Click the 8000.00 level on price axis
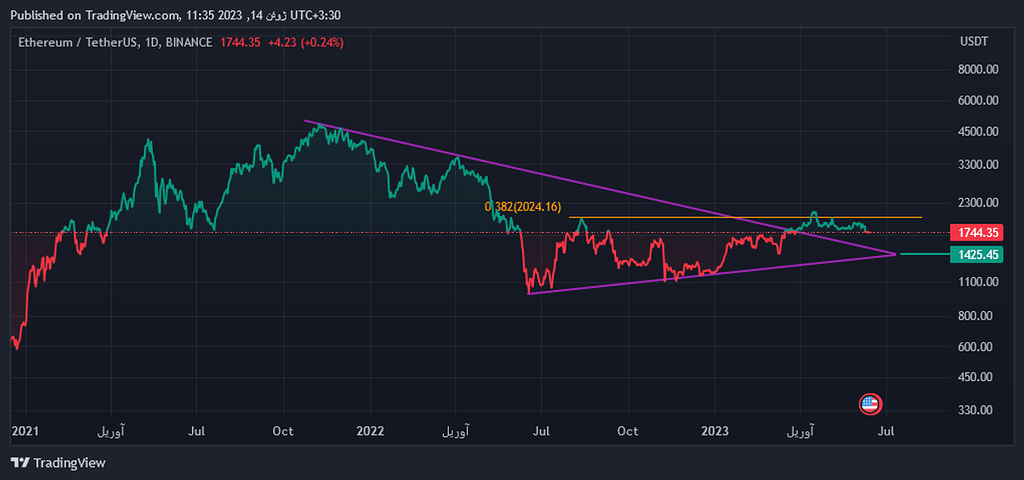This screenshot has width=1024, height=480. tap(977, 70)
